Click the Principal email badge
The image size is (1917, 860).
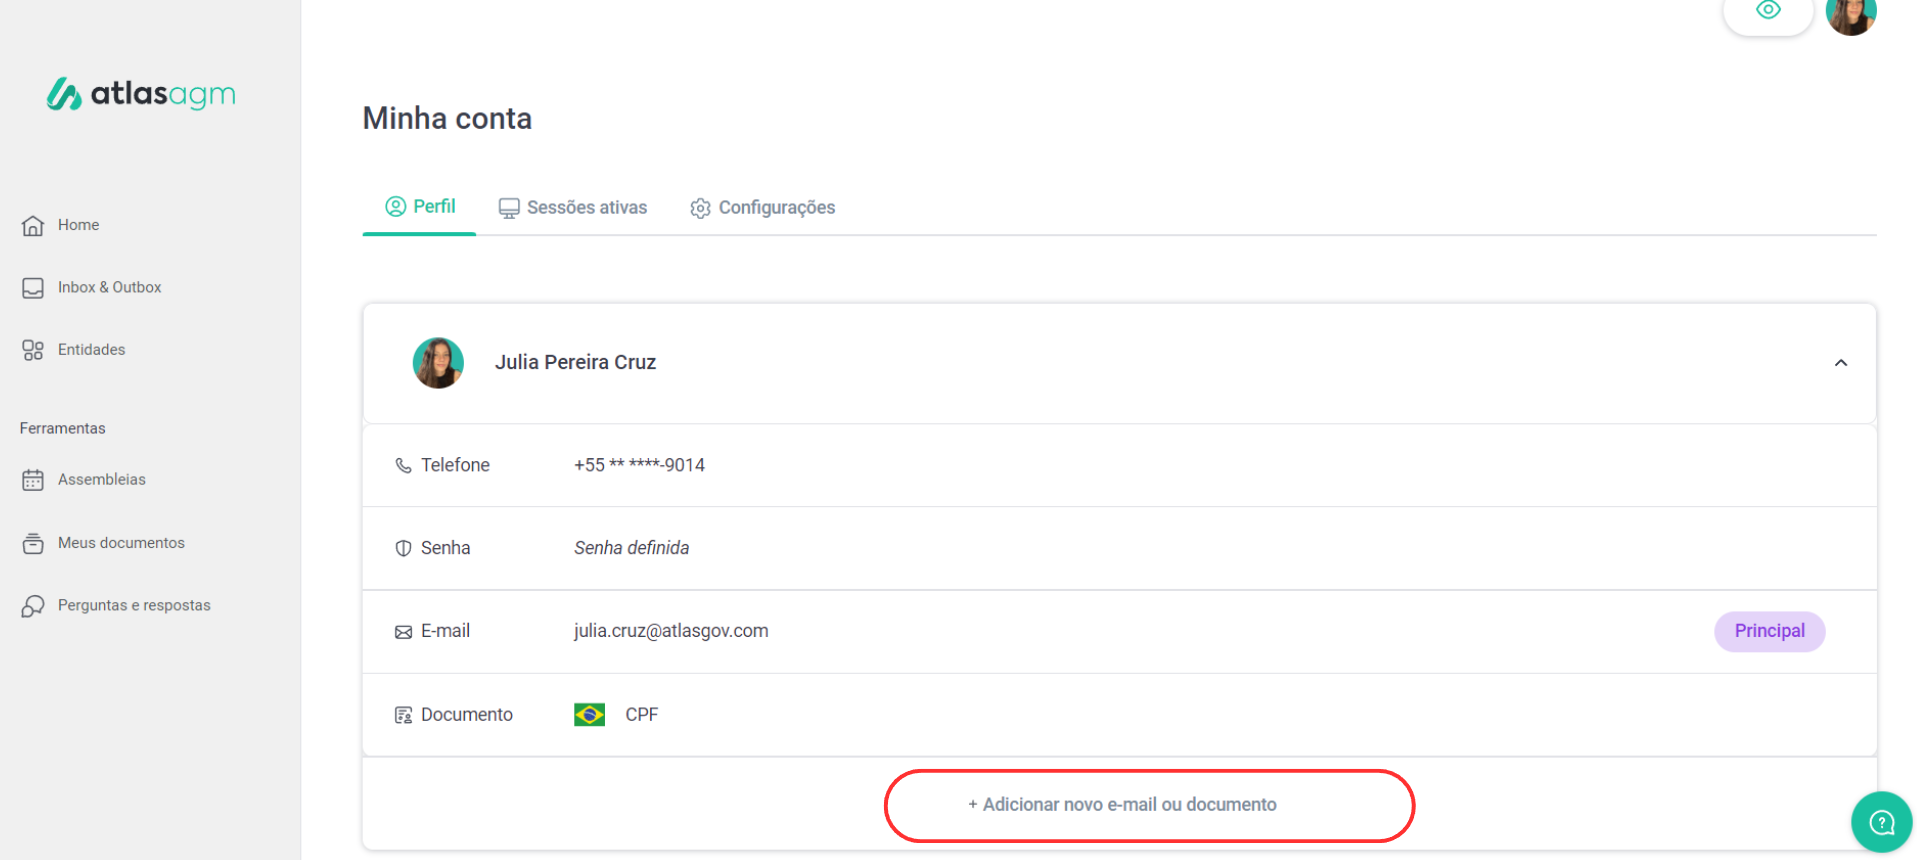coord(1769,631)
